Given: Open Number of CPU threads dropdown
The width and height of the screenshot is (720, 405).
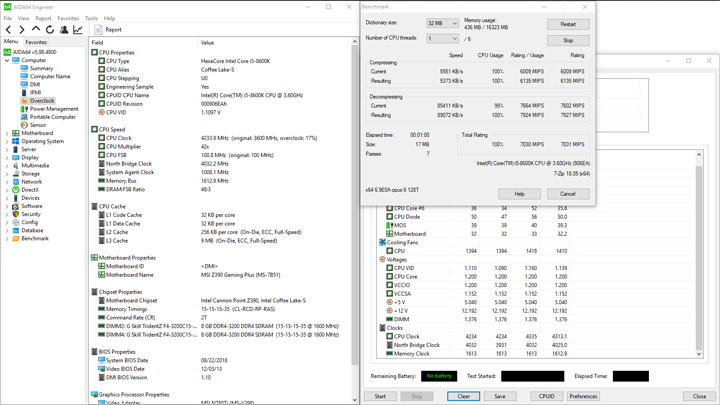Looking at the screenshot, I should 442,39.
